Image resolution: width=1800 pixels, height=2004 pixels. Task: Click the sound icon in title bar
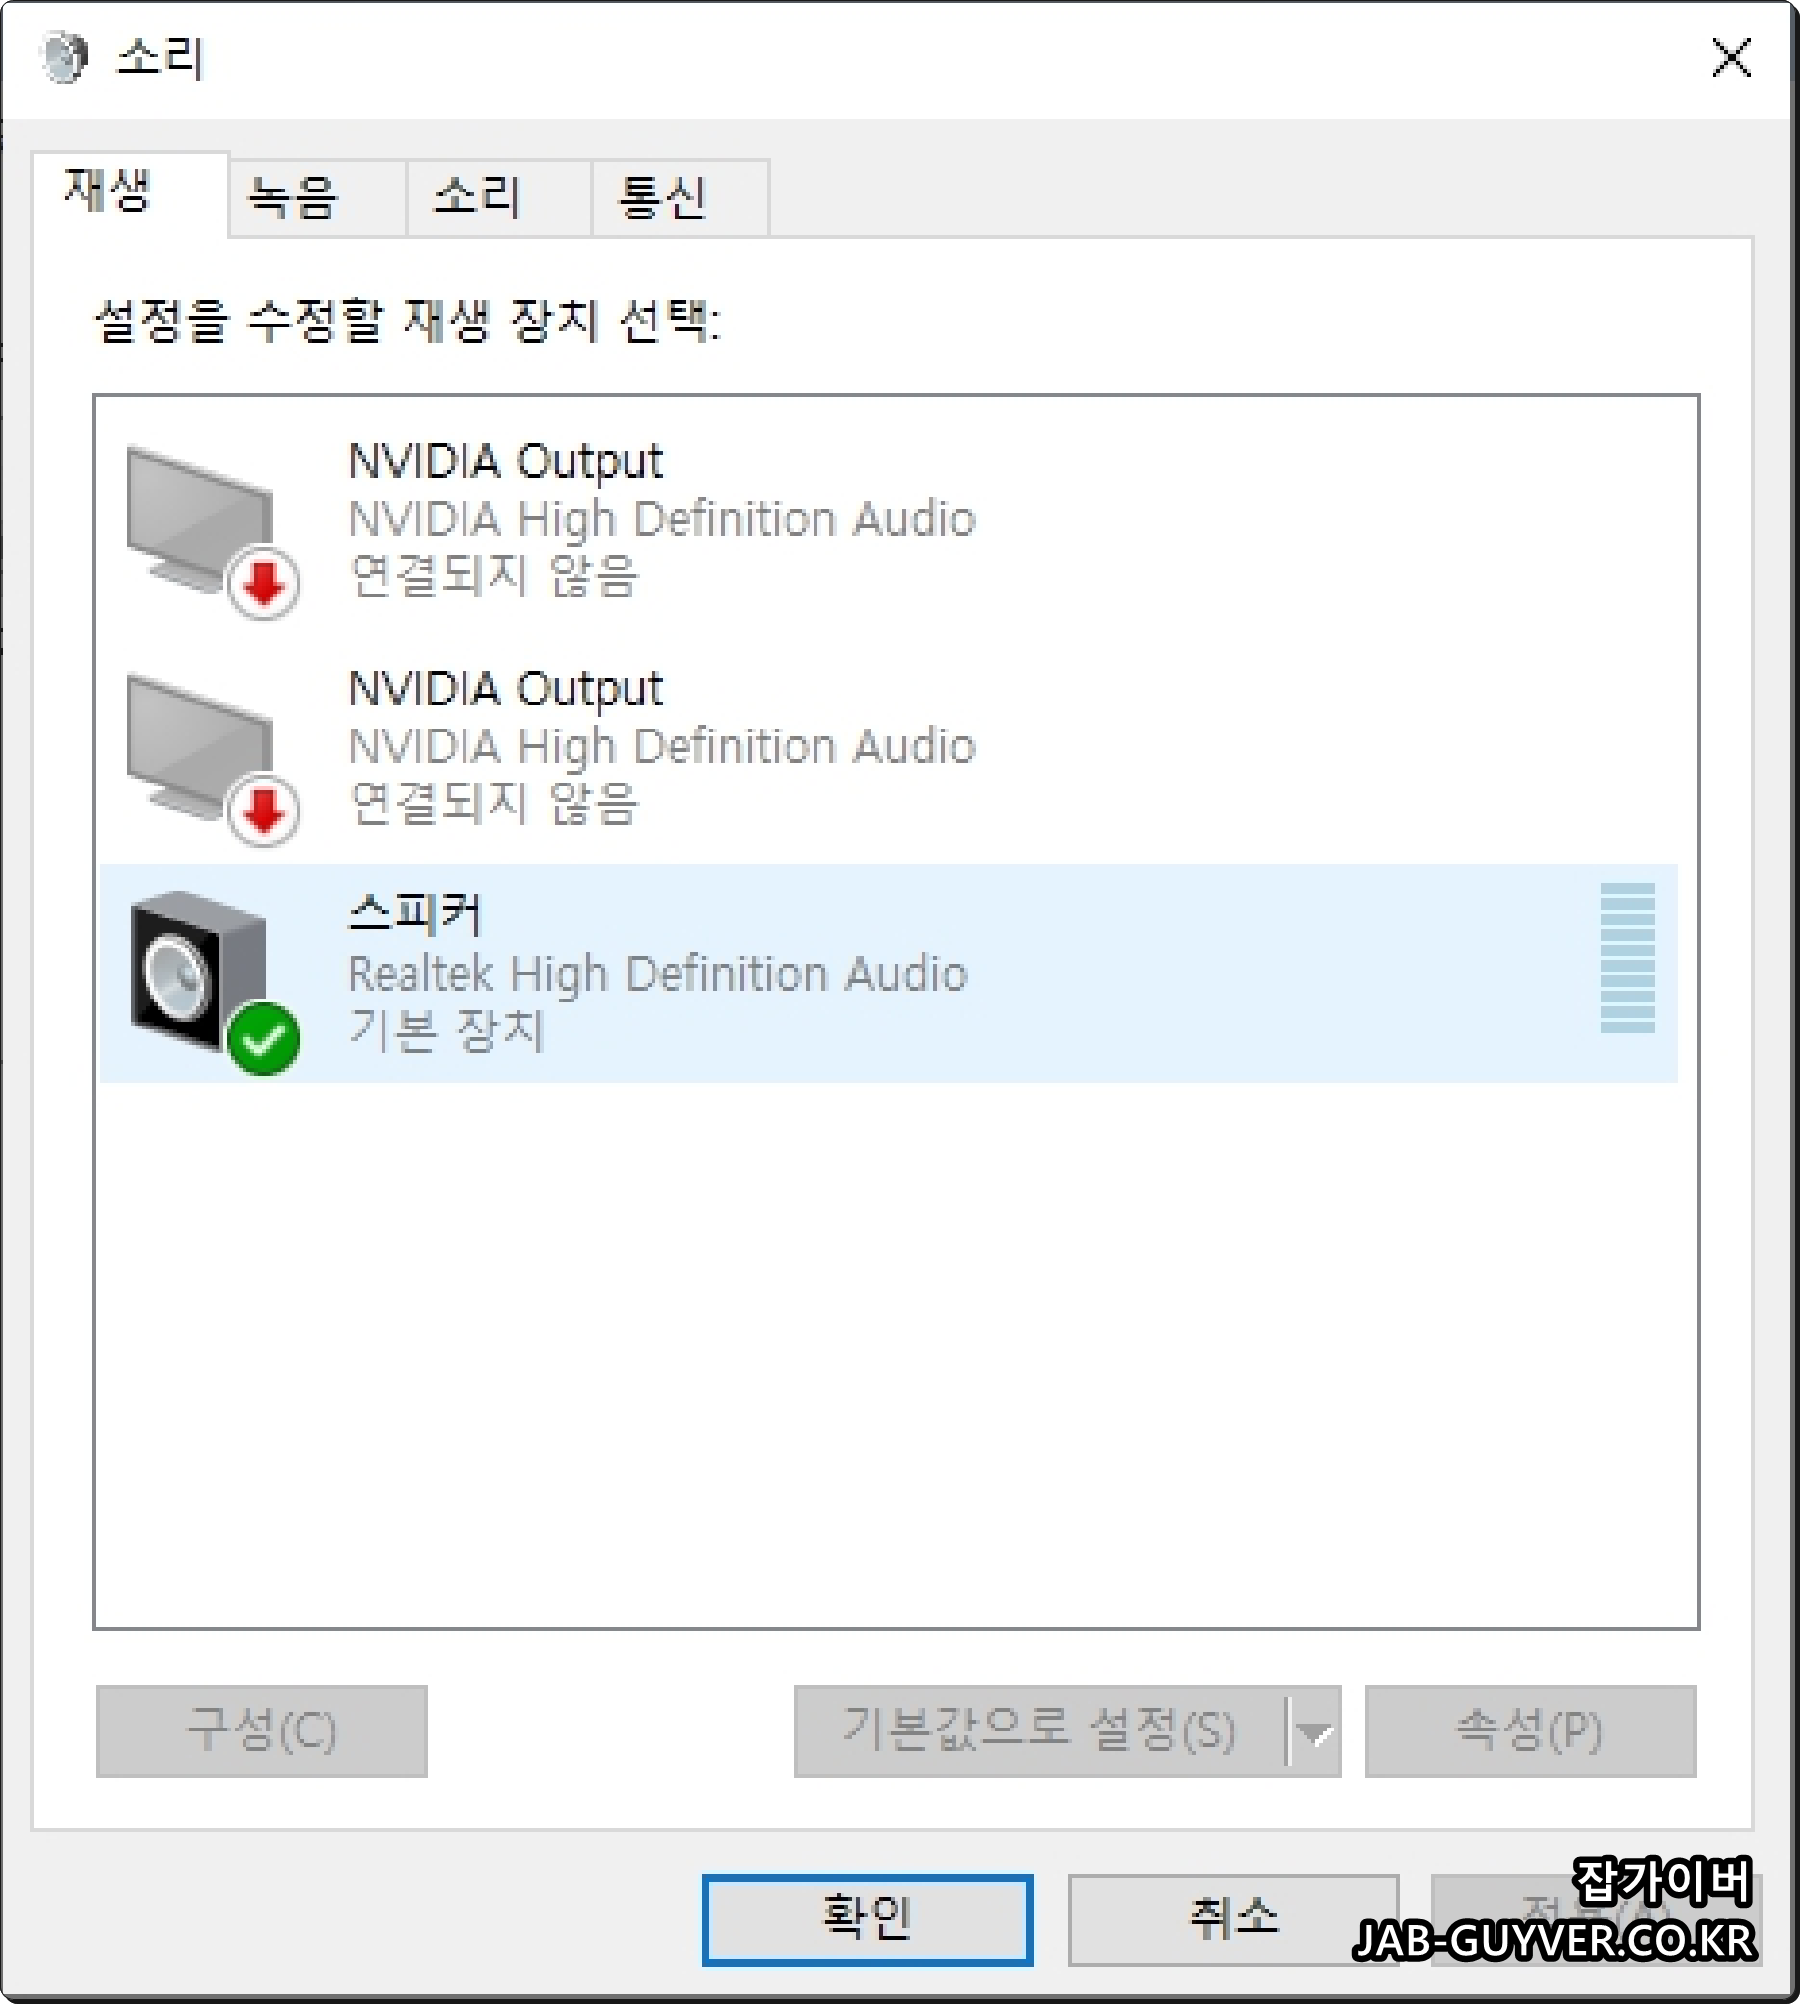coord(64,57)
